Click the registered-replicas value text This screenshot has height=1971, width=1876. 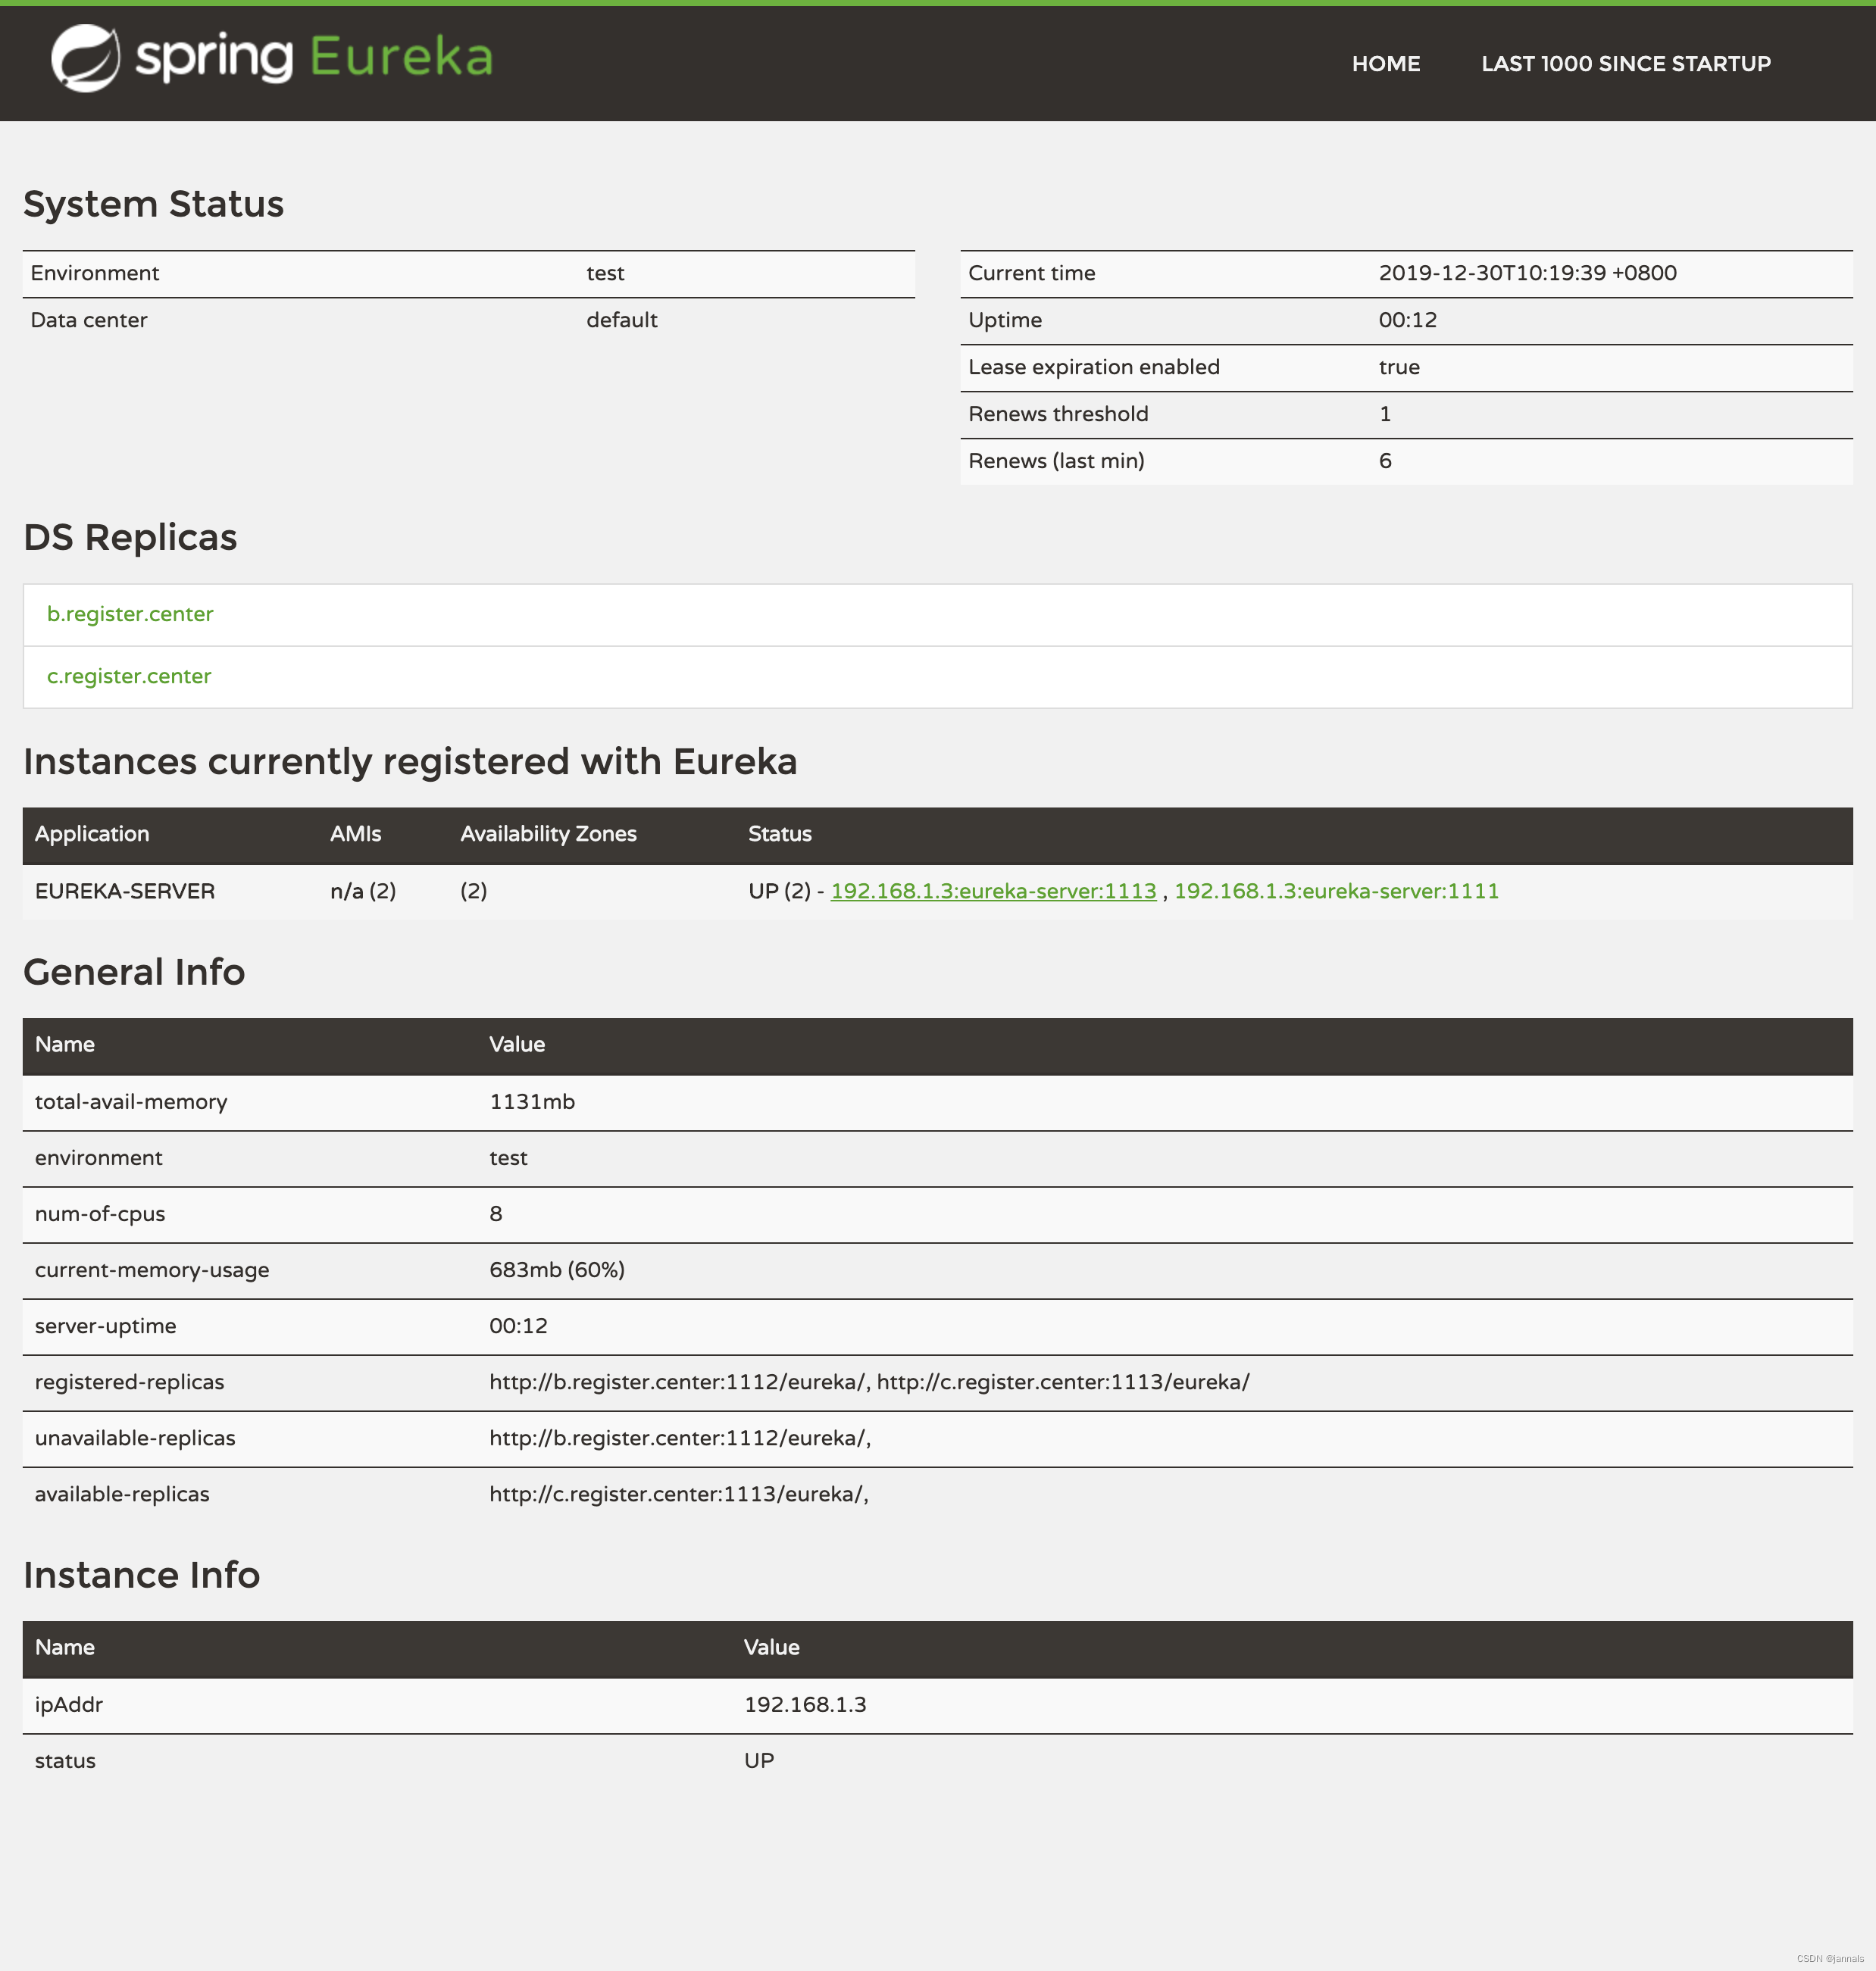[868, 1382]
